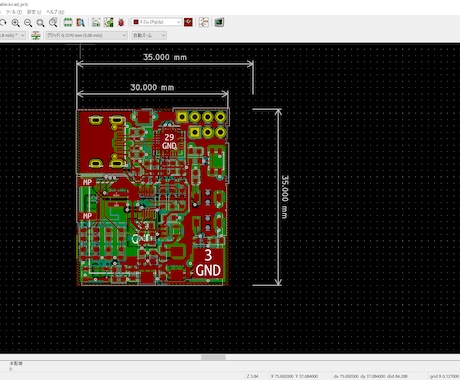Screen dimensions: 460x380
Task: Toggle the auto track width icon
Action: [36, 35]
